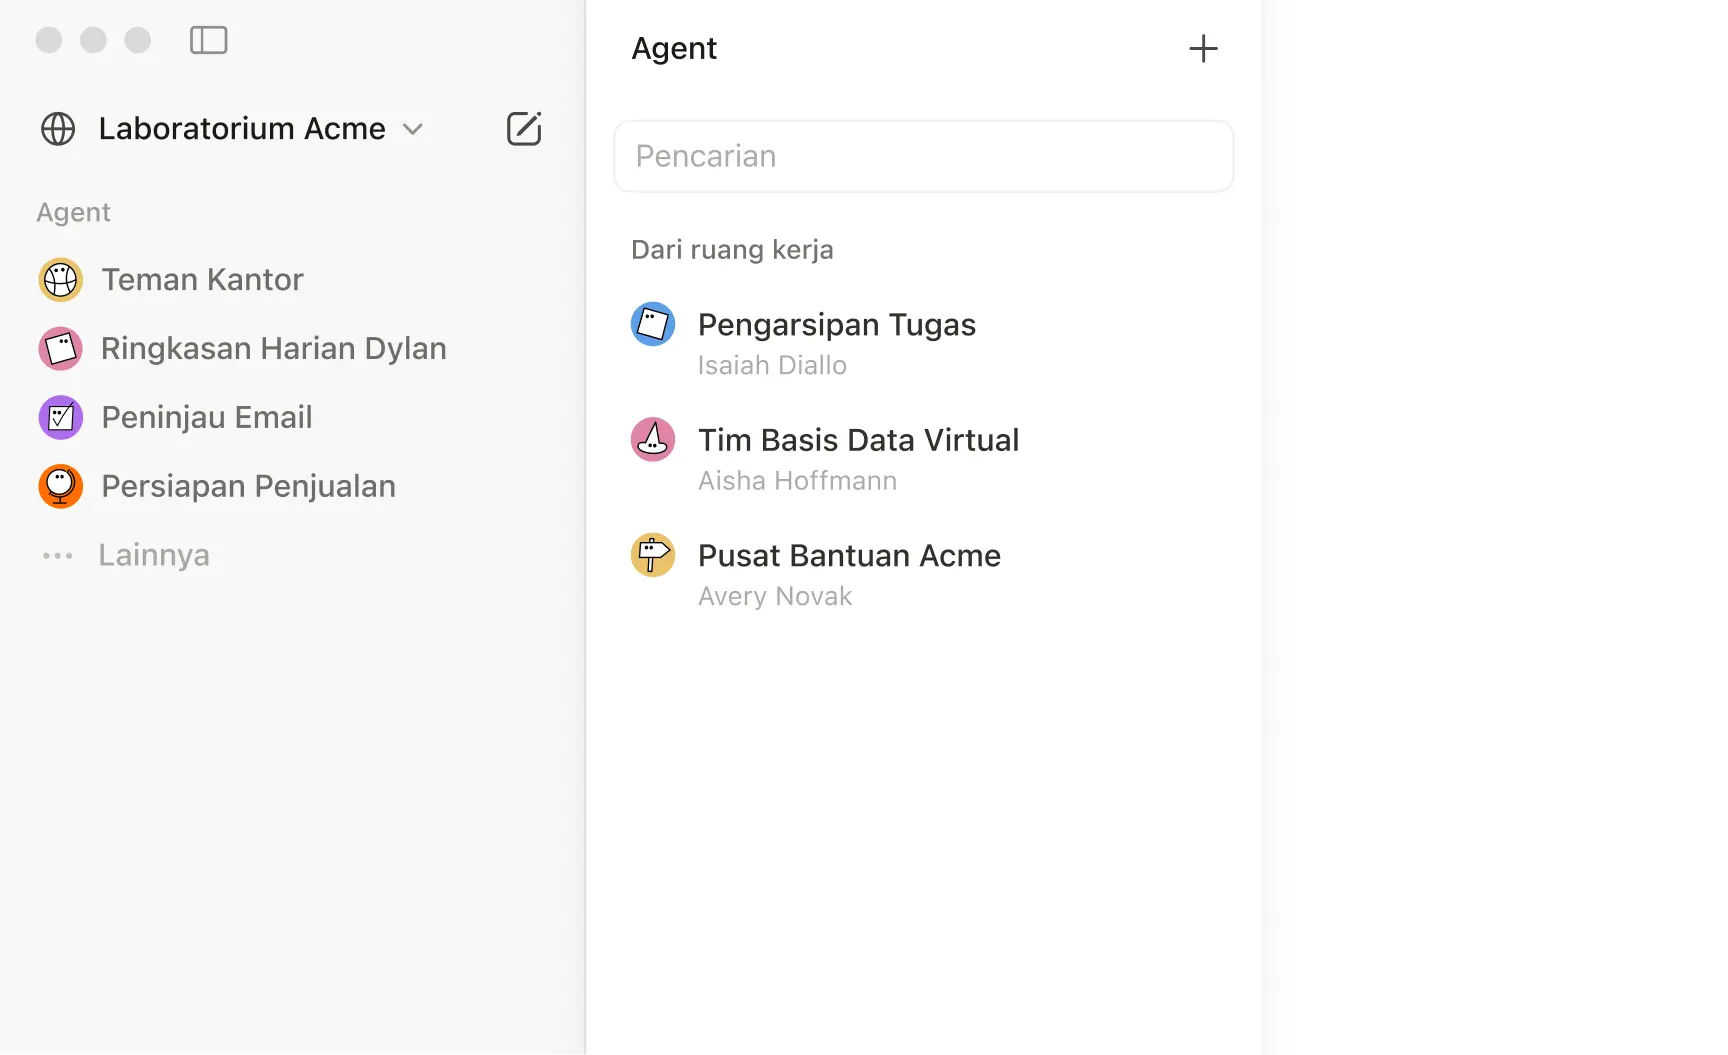The height and width of the screenshot is (1055, 1728).
Task: Click the Agent panel title
Action: coord(673,47)
